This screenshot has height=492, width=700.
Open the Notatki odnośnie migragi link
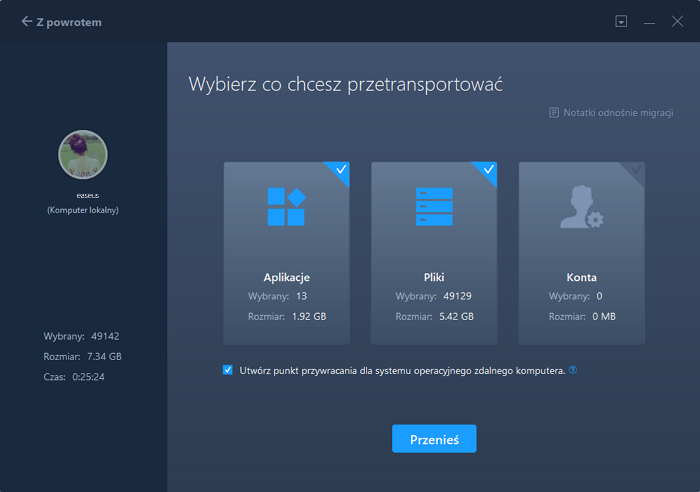[x=618, y=113]
